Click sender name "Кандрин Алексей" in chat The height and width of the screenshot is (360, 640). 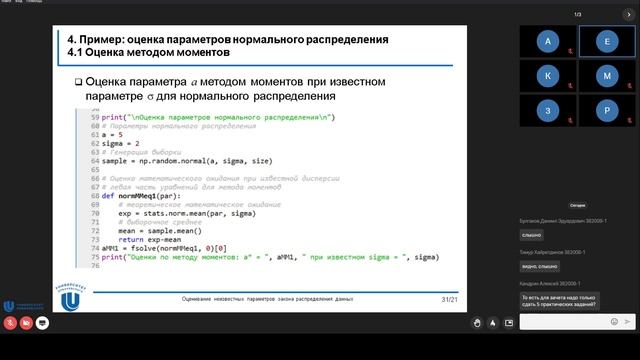coord(550,283)
